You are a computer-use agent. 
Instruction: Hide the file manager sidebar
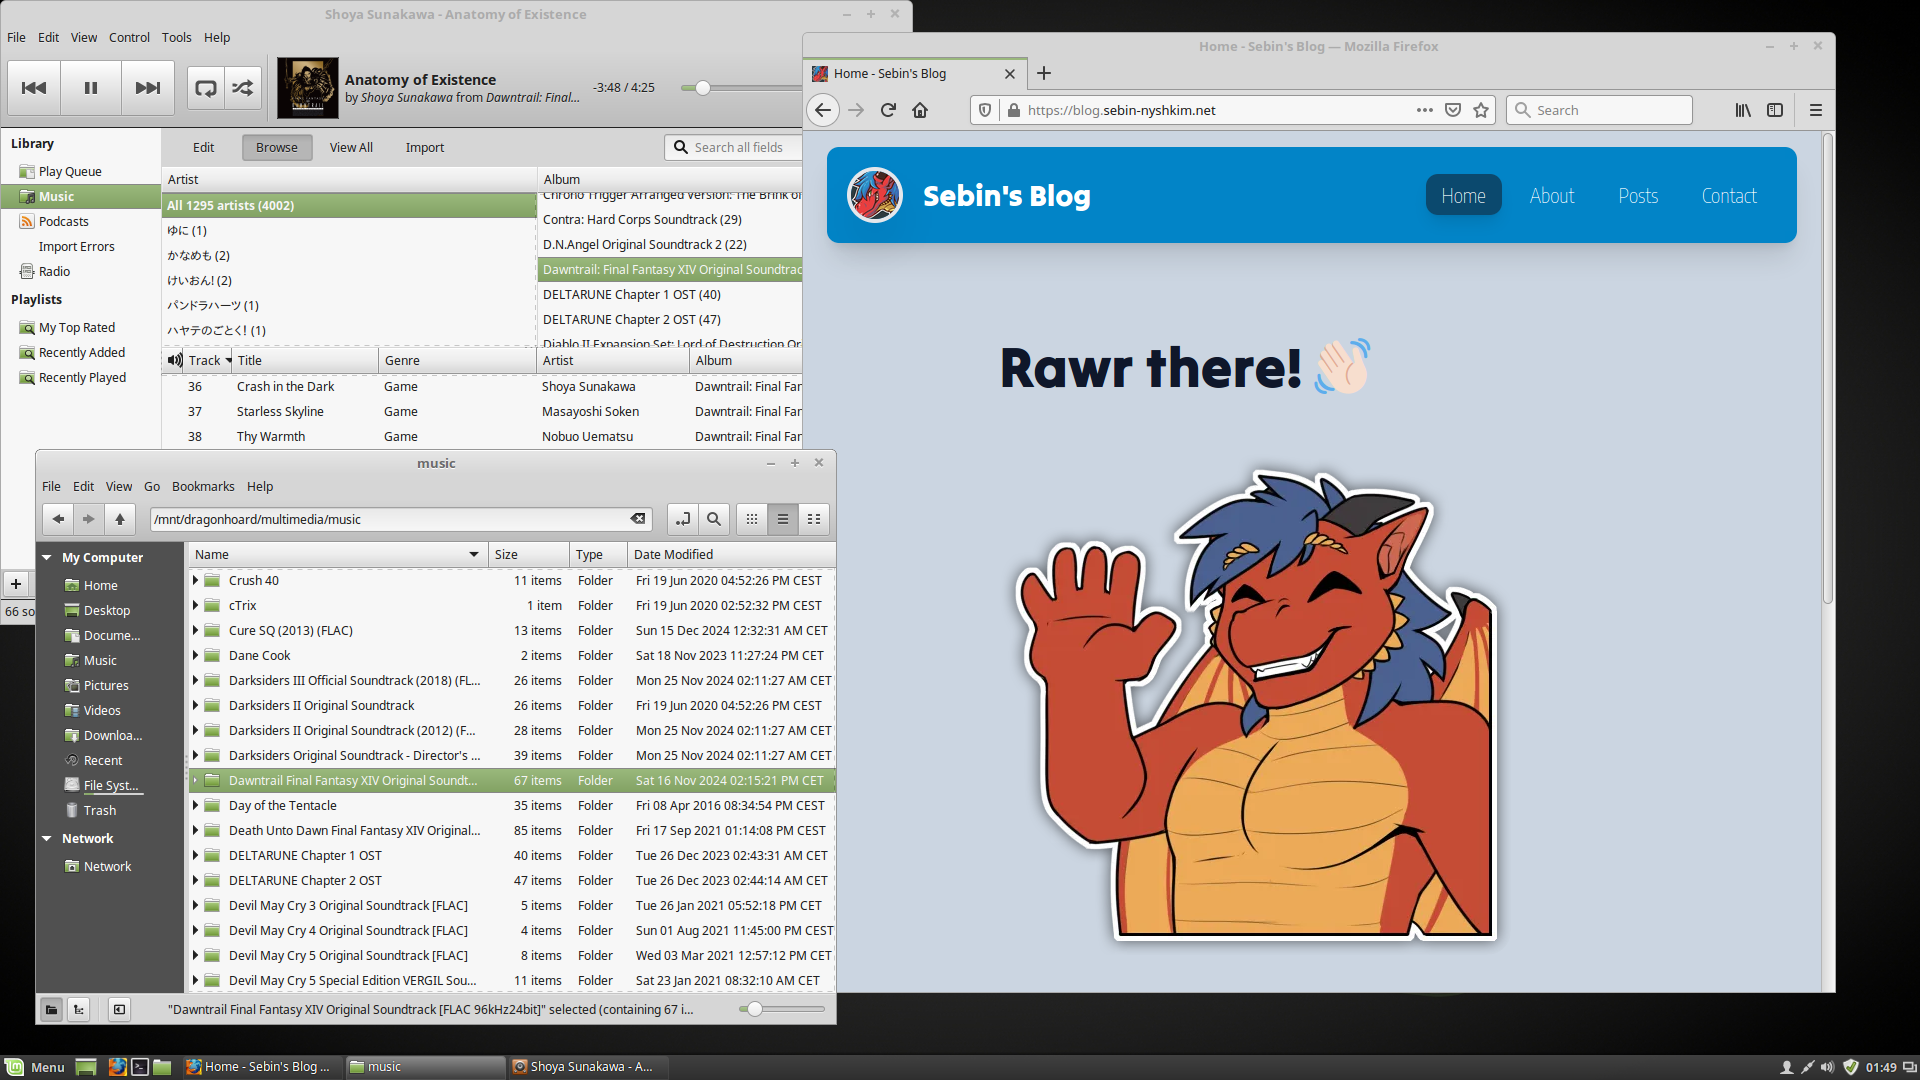(x=119, y=1009)
